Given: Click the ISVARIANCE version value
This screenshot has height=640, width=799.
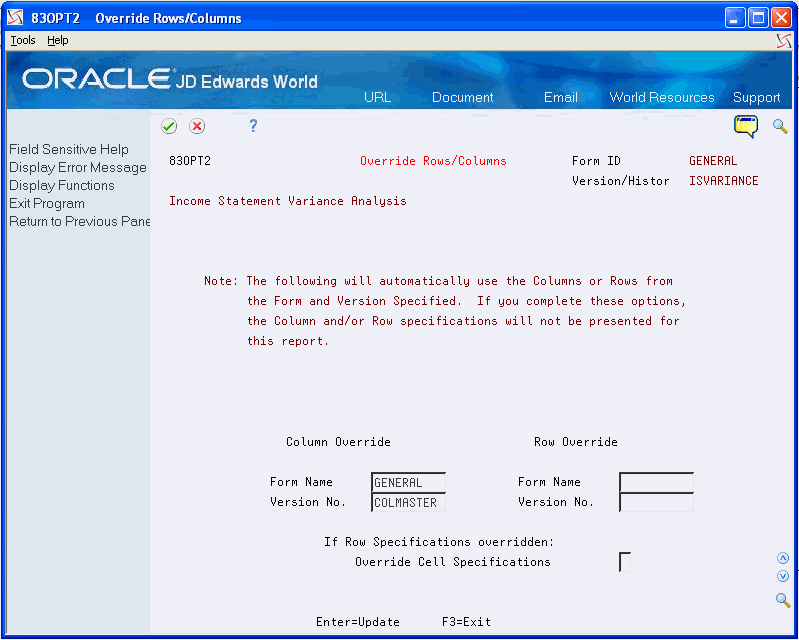Looking at the screenshot, I should click(x=724, y=181).
